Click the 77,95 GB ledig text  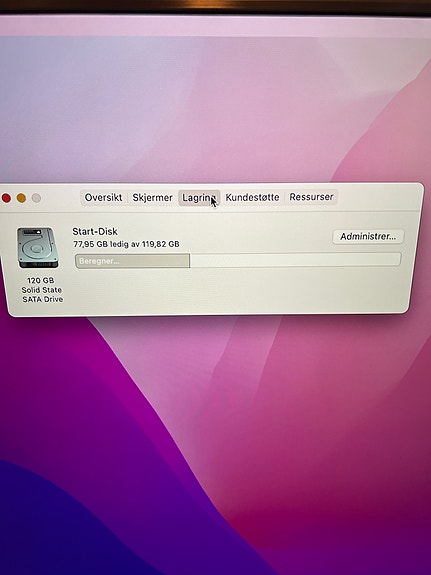pos(98,244)
